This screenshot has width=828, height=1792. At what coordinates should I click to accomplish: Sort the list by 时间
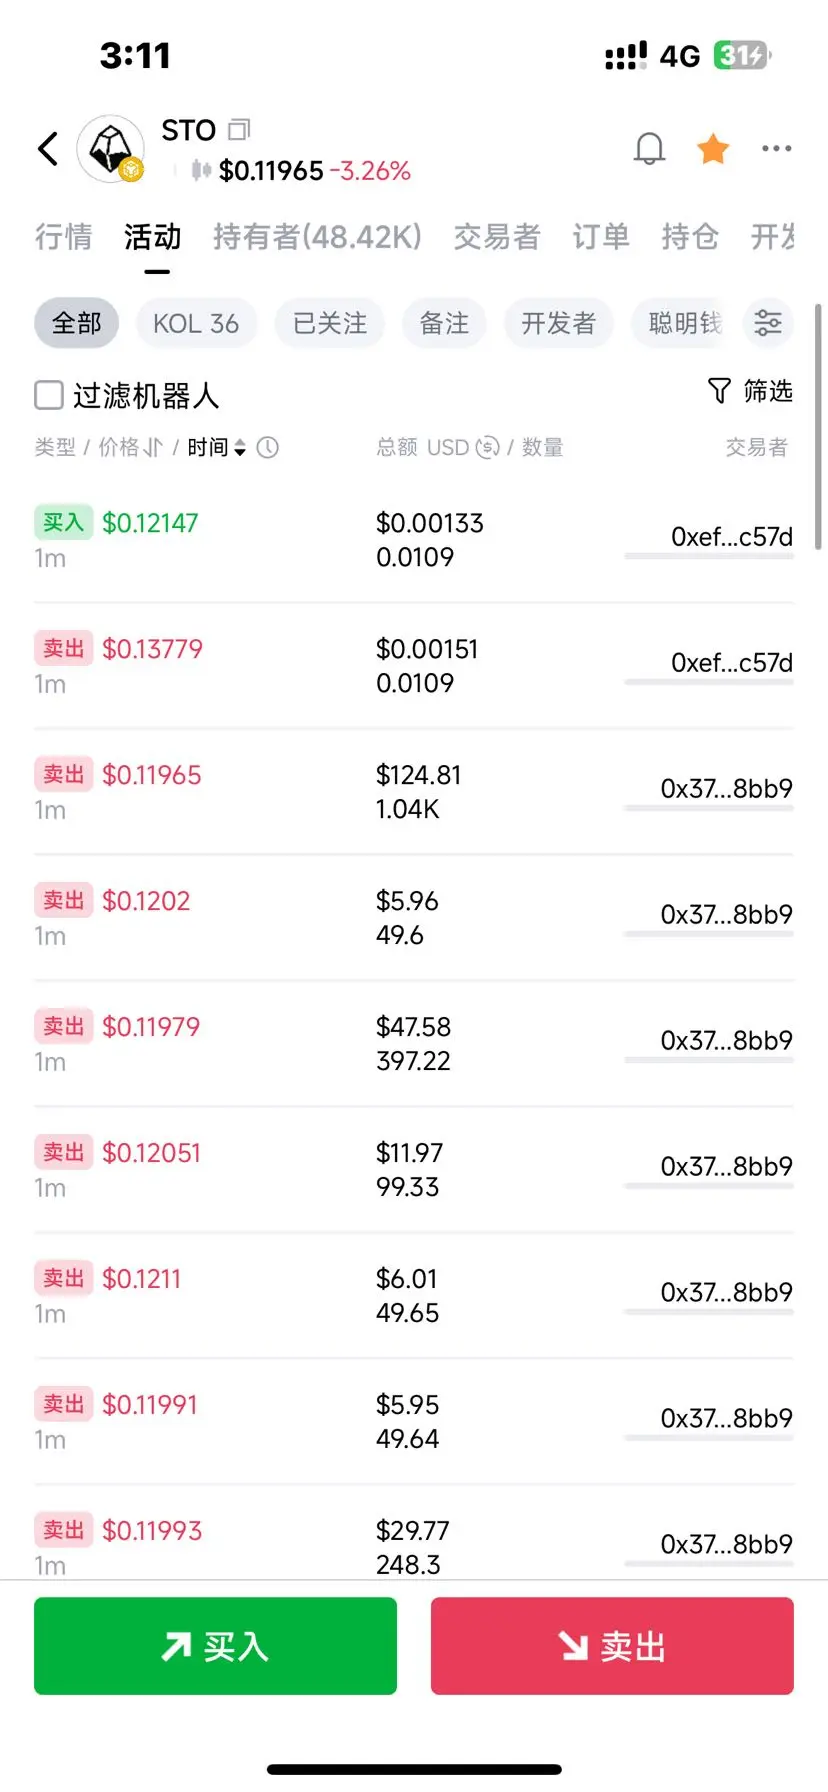[217, 447]
